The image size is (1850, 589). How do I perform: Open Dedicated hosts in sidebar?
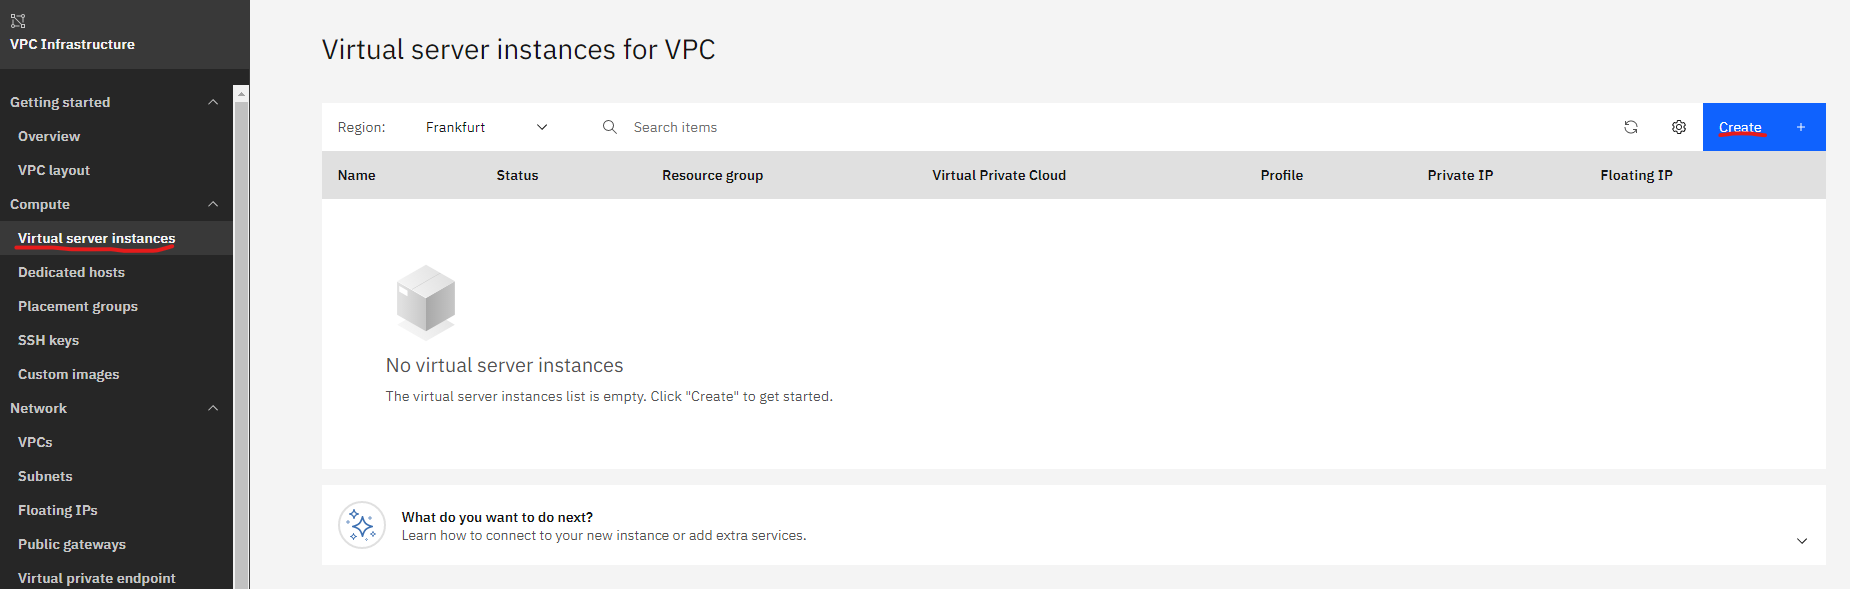coord(71,272)
